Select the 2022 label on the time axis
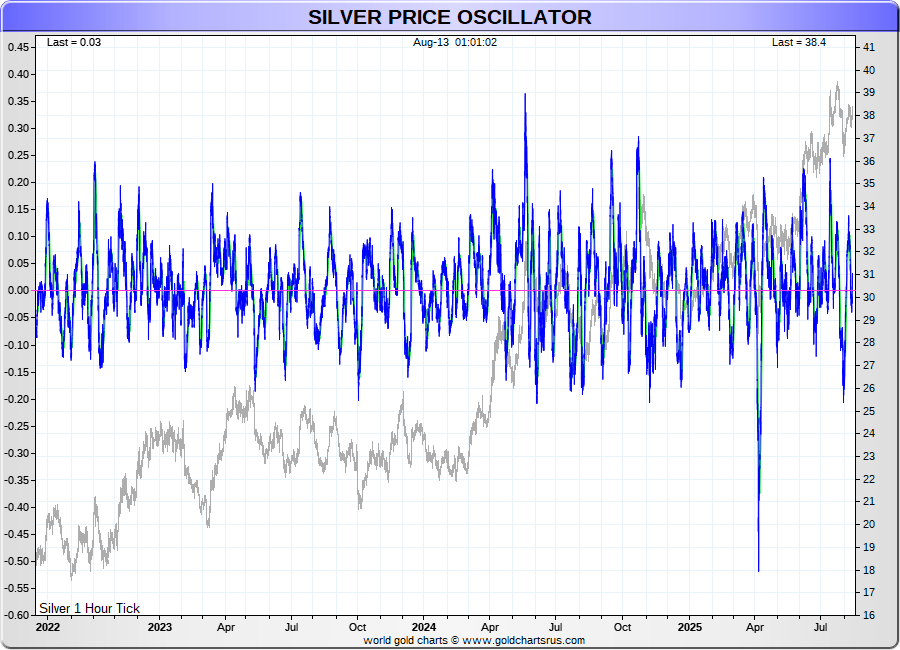The image size is (900, 650). 48,627
